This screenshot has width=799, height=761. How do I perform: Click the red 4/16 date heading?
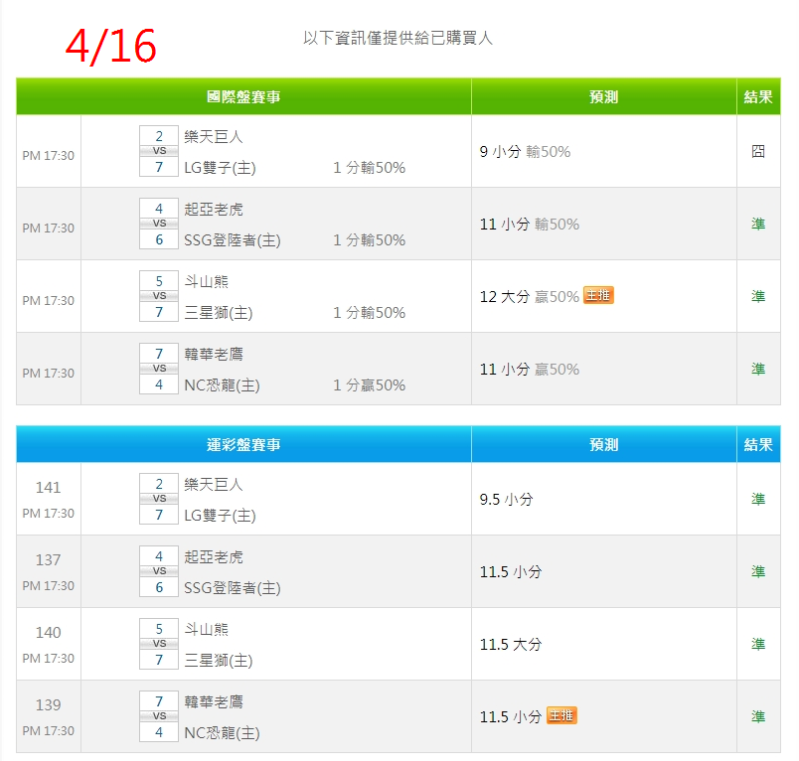click(111, 46)
